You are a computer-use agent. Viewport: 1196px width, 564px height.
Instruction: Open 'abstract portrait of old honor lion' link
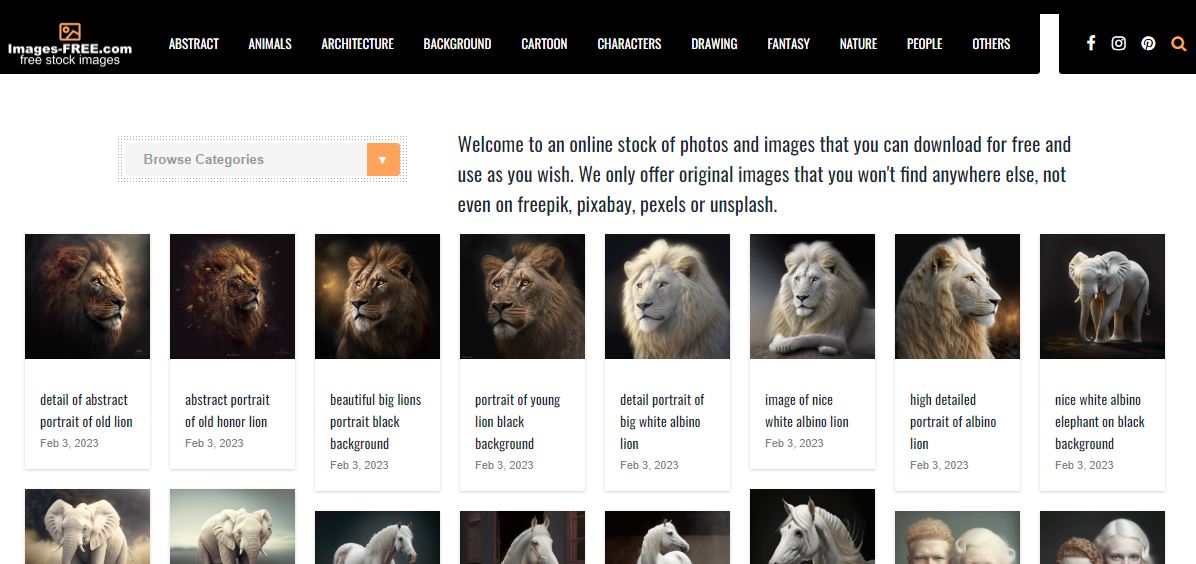tap(227, 411)
